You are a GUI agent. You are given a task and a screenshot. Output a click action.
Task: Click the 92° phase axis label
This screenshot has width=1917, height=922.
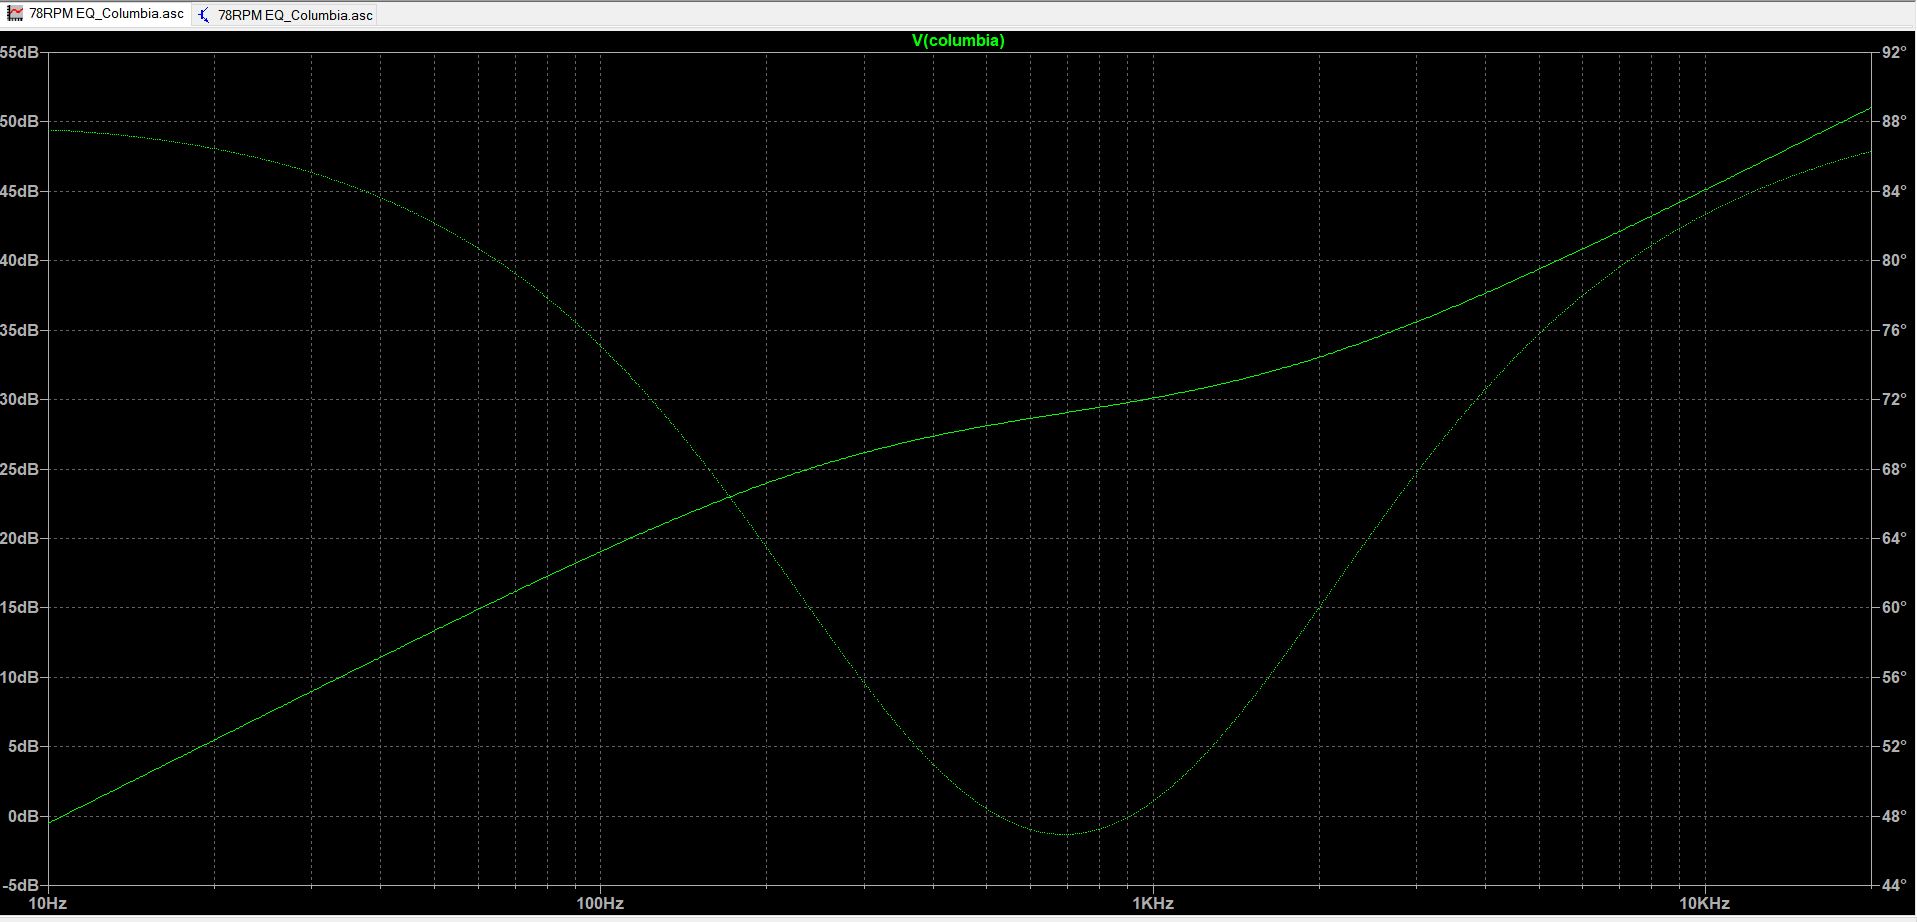1894,52
